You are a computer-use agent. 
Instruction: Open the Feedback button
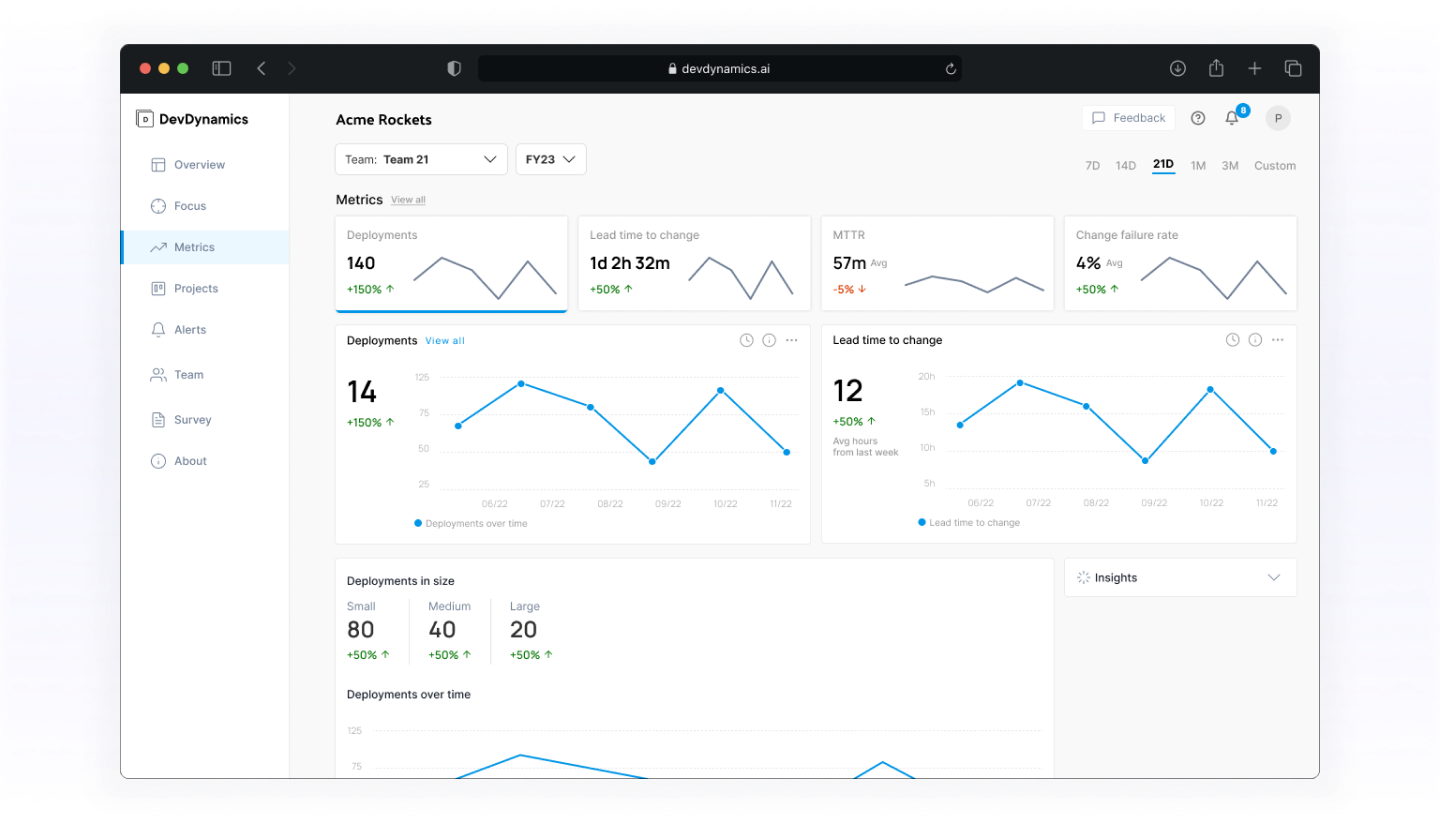pyautogui.click(x=1128, y=117)
